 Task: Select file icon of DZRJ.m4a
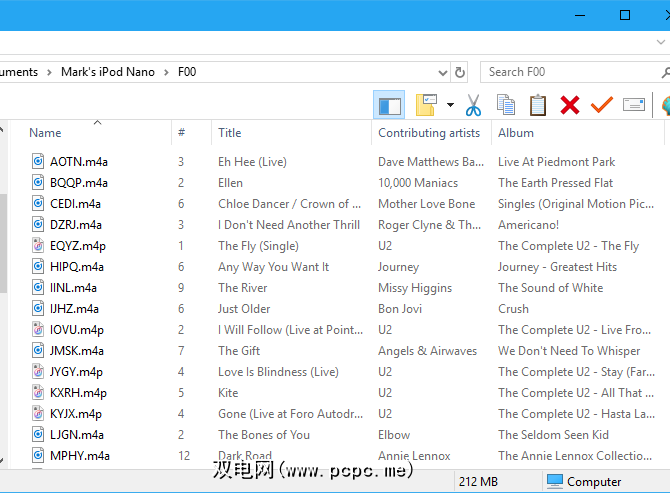pos(38,224)
